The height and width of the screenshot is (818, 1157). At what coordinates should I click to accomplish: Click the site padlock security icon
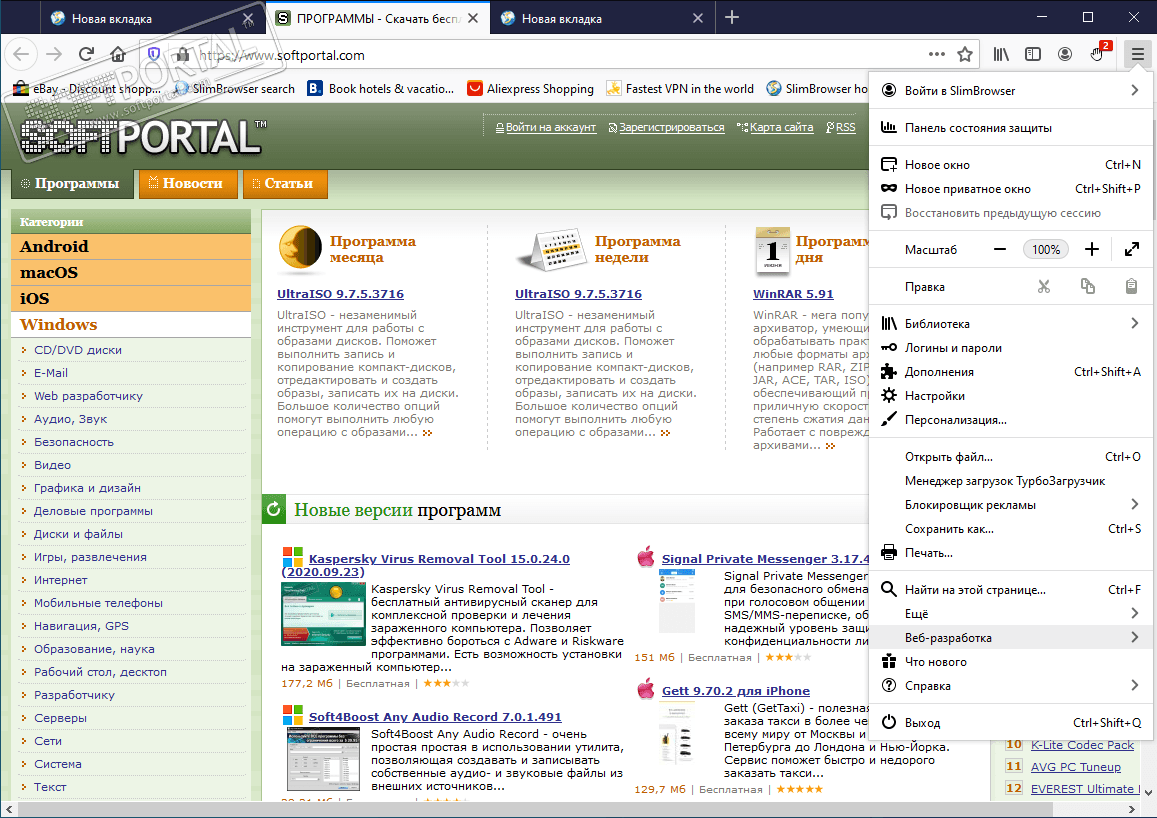point(182,55)
